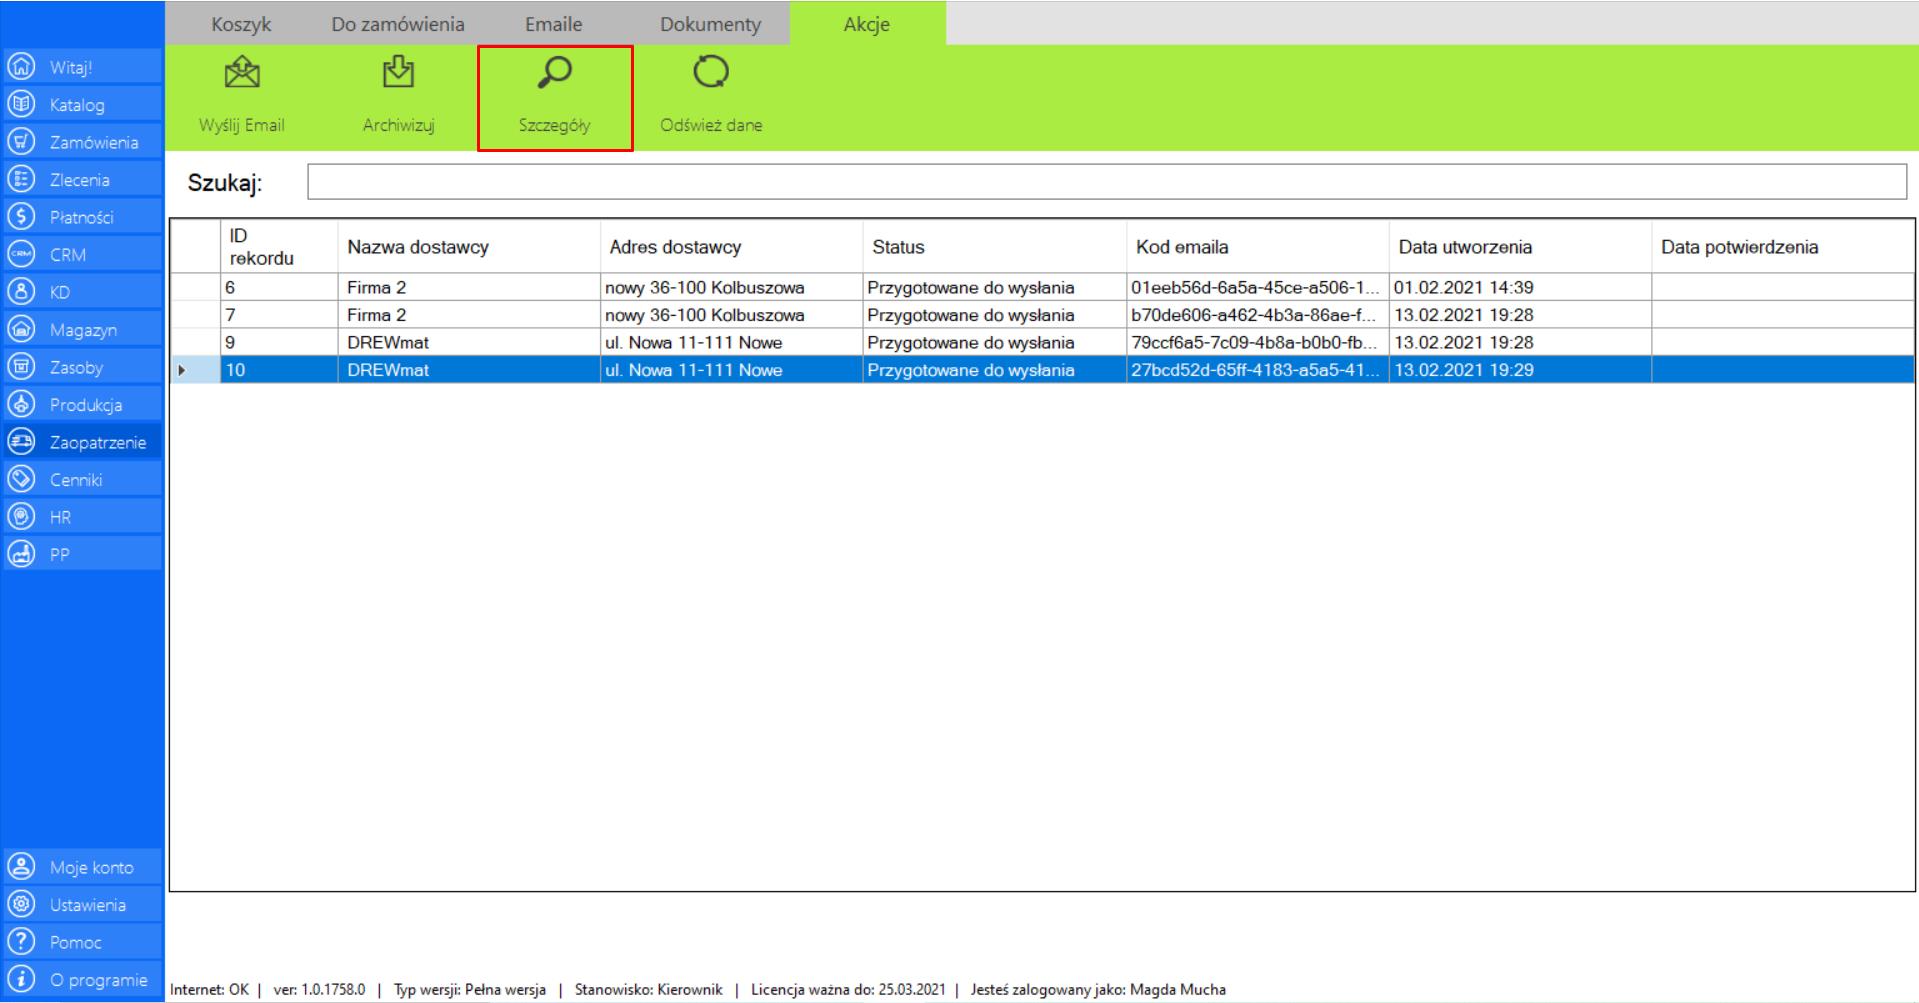Open the O programie info item
This screenshot has height=1003, width=1919.
coord(98,980)
